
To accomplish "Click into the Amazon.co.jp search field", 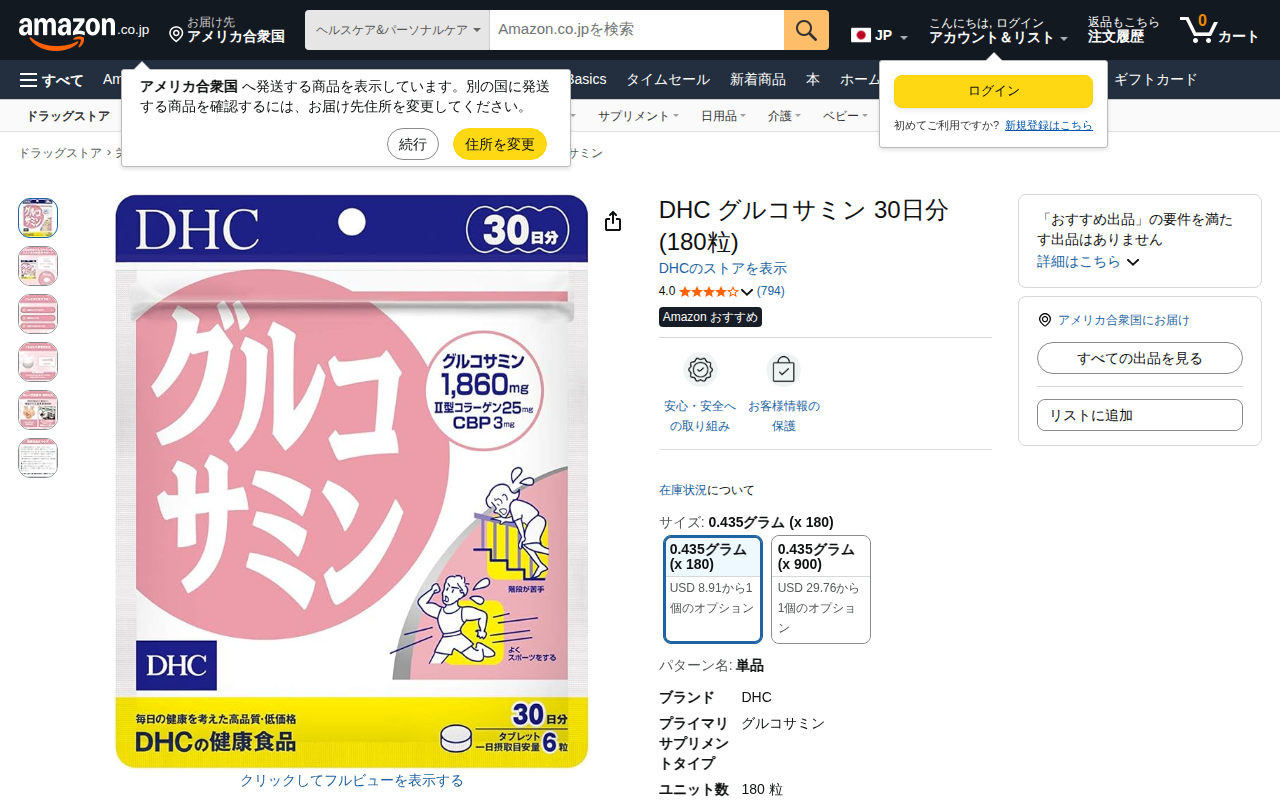I will tap(637, 30).
